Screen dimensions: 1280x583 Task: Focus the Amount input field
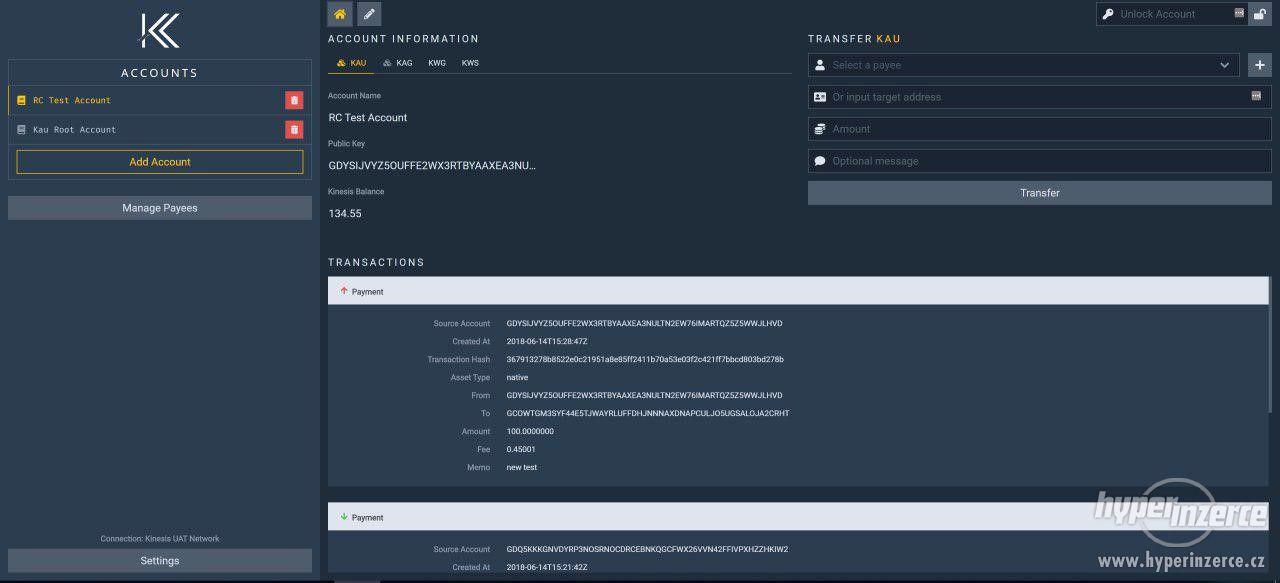1040,129
